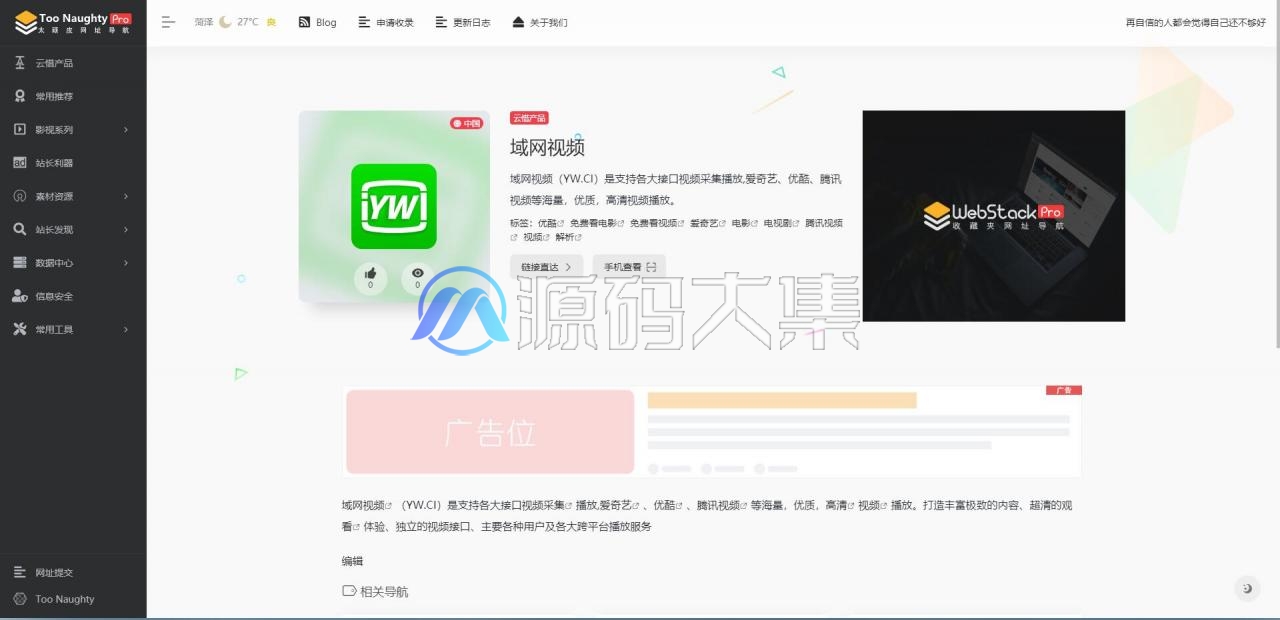Click the 更新日志 list icon
Image resolution: width=1280 pixels, height=620 pixels.
[441, 22]
